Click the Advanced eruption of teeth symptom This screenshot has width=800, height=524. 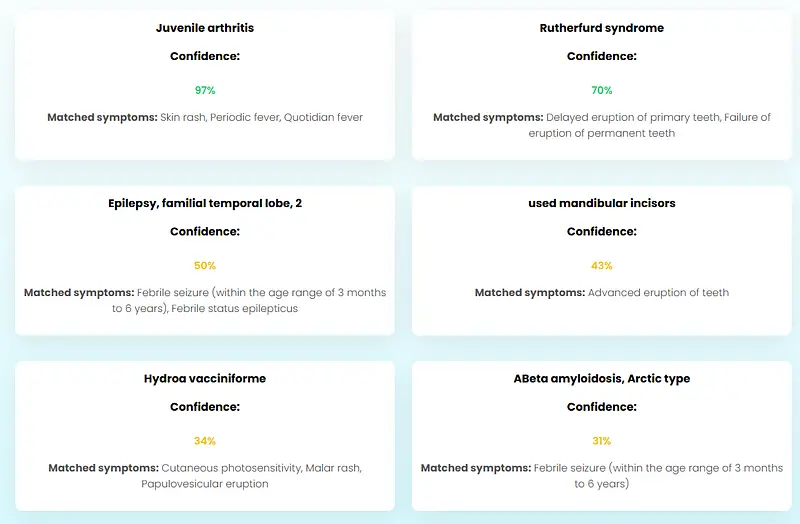658,293
